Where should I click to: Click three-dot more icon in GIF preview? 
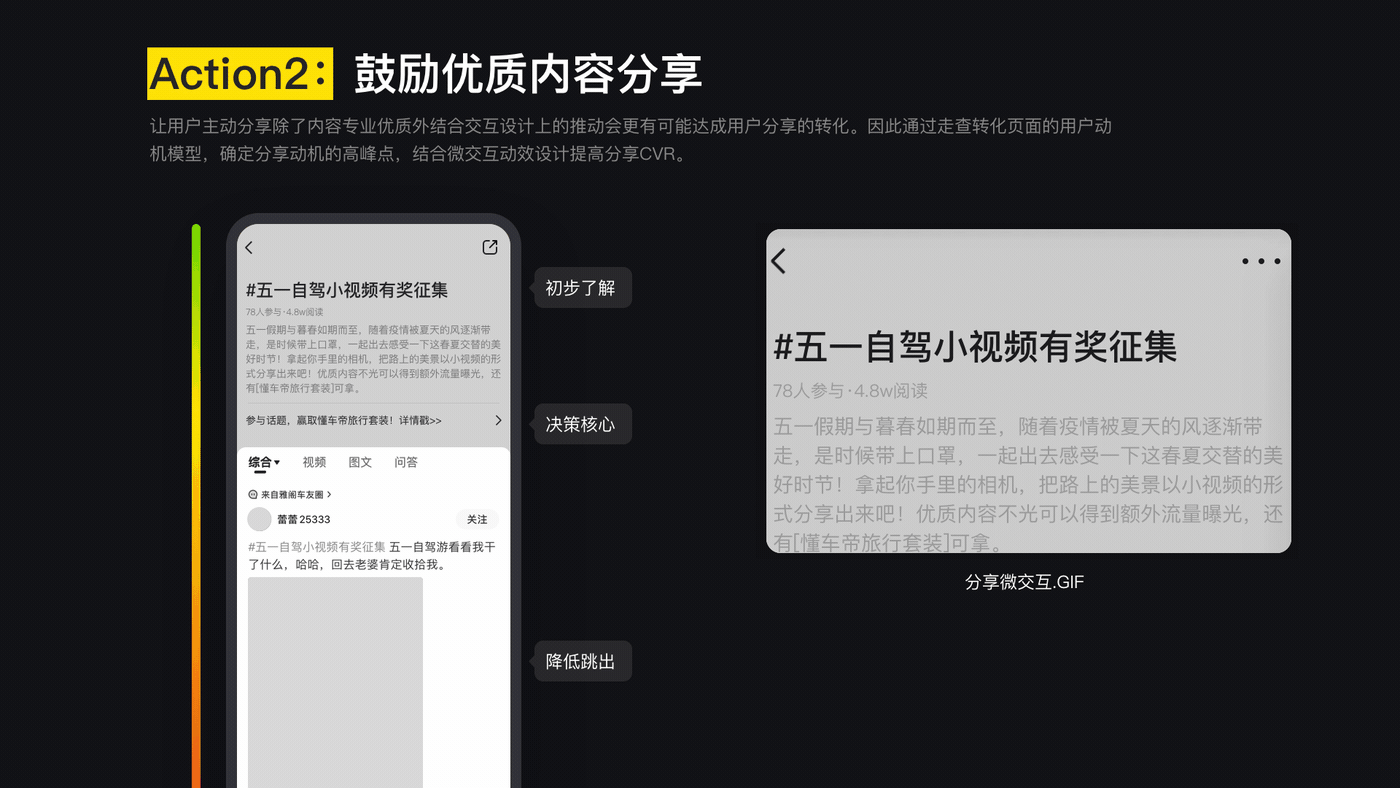(x=1261, y=261)
